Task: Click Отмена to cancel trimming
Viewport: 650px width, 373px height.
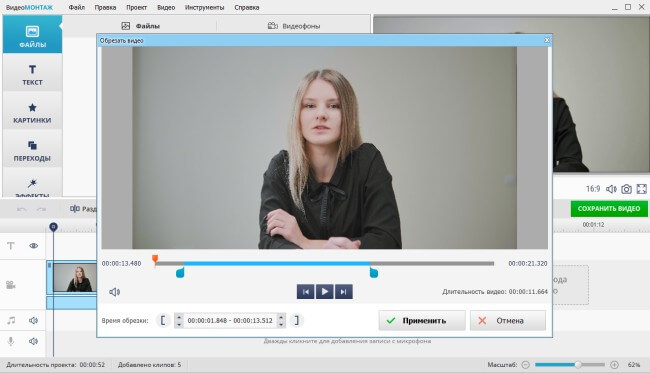Action: (508, 320)
